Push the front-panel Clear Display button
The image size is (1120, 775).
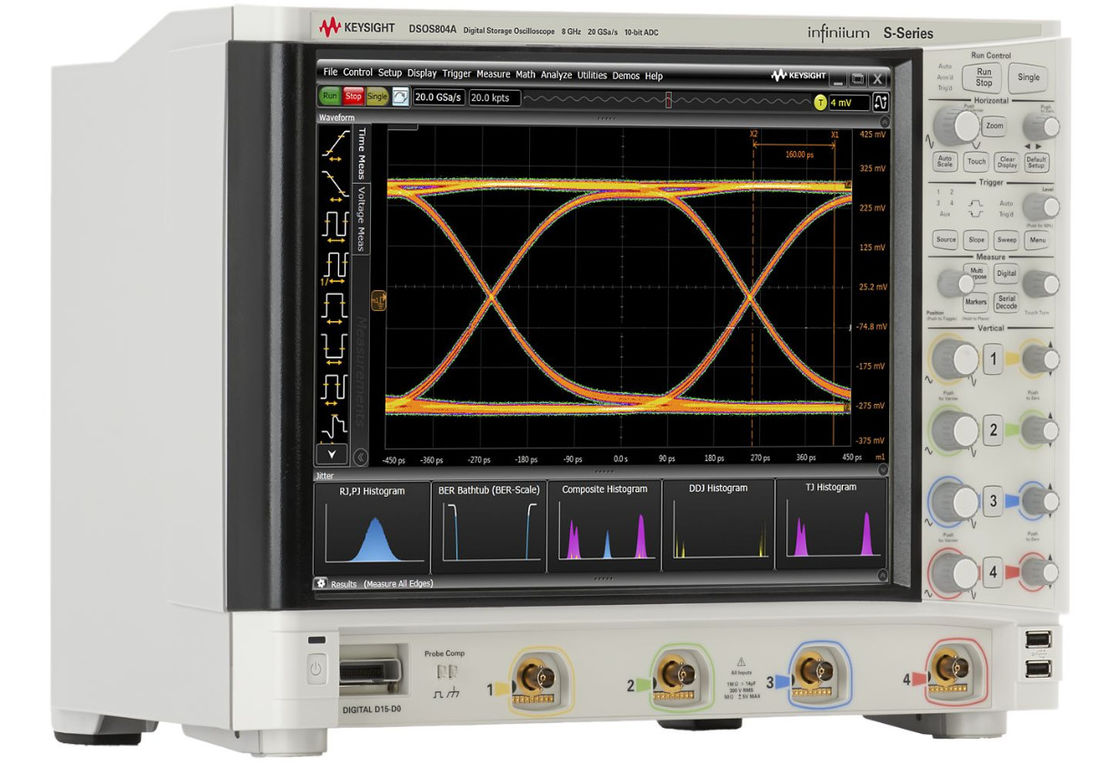(x=1007, y=163)
